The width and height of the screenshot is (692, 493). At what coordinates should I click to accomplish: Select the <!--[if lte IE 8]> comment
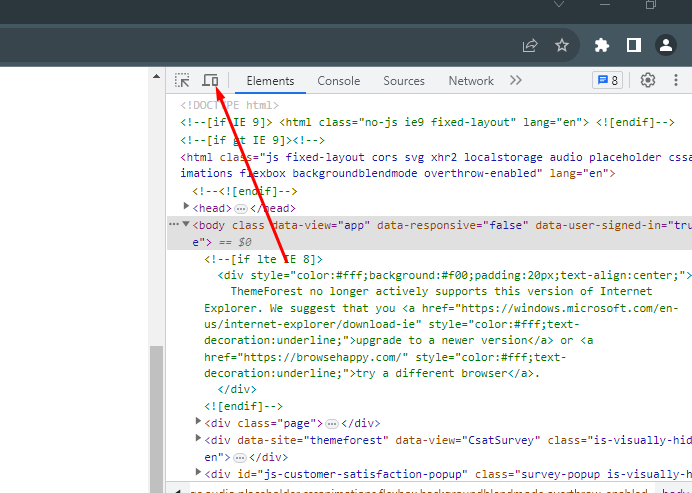pyautogui.click(x=263, y=259)
